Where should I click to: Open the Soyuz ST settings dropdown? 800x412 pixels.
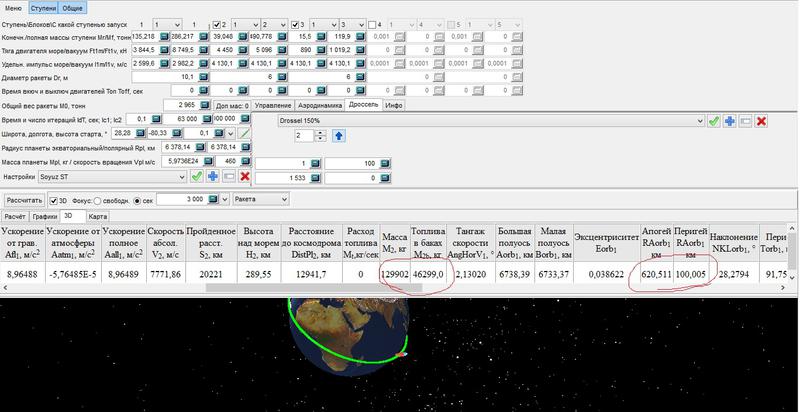(183, 176)
